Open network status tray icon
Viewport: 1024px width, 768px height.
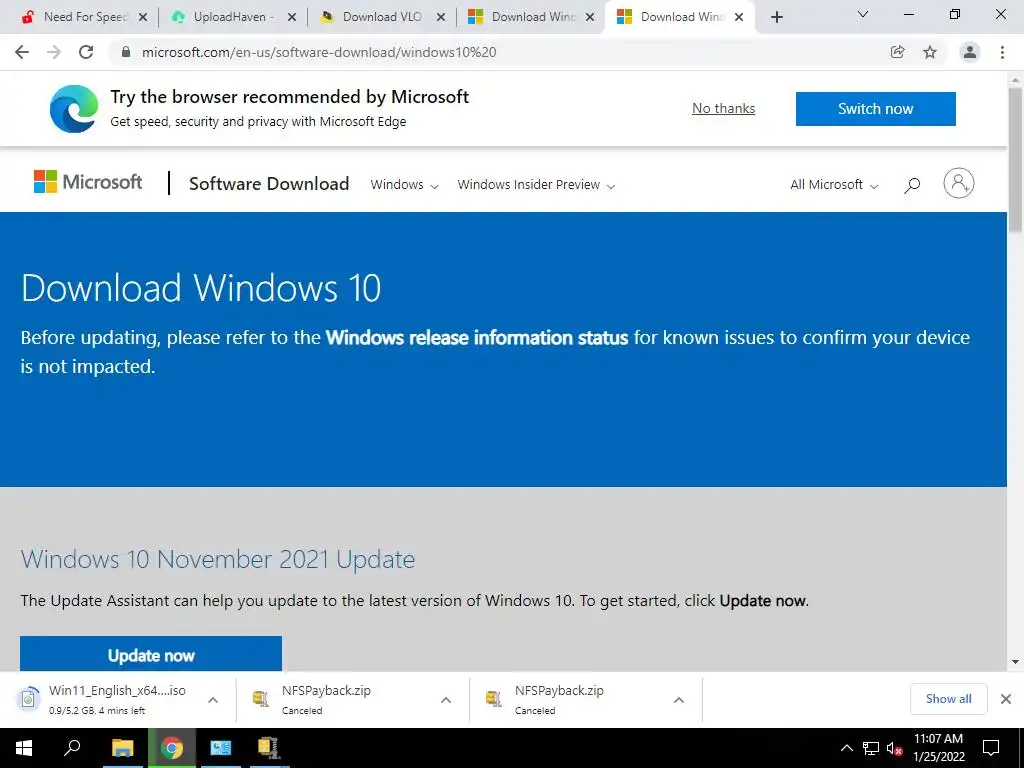pos(871,748)
